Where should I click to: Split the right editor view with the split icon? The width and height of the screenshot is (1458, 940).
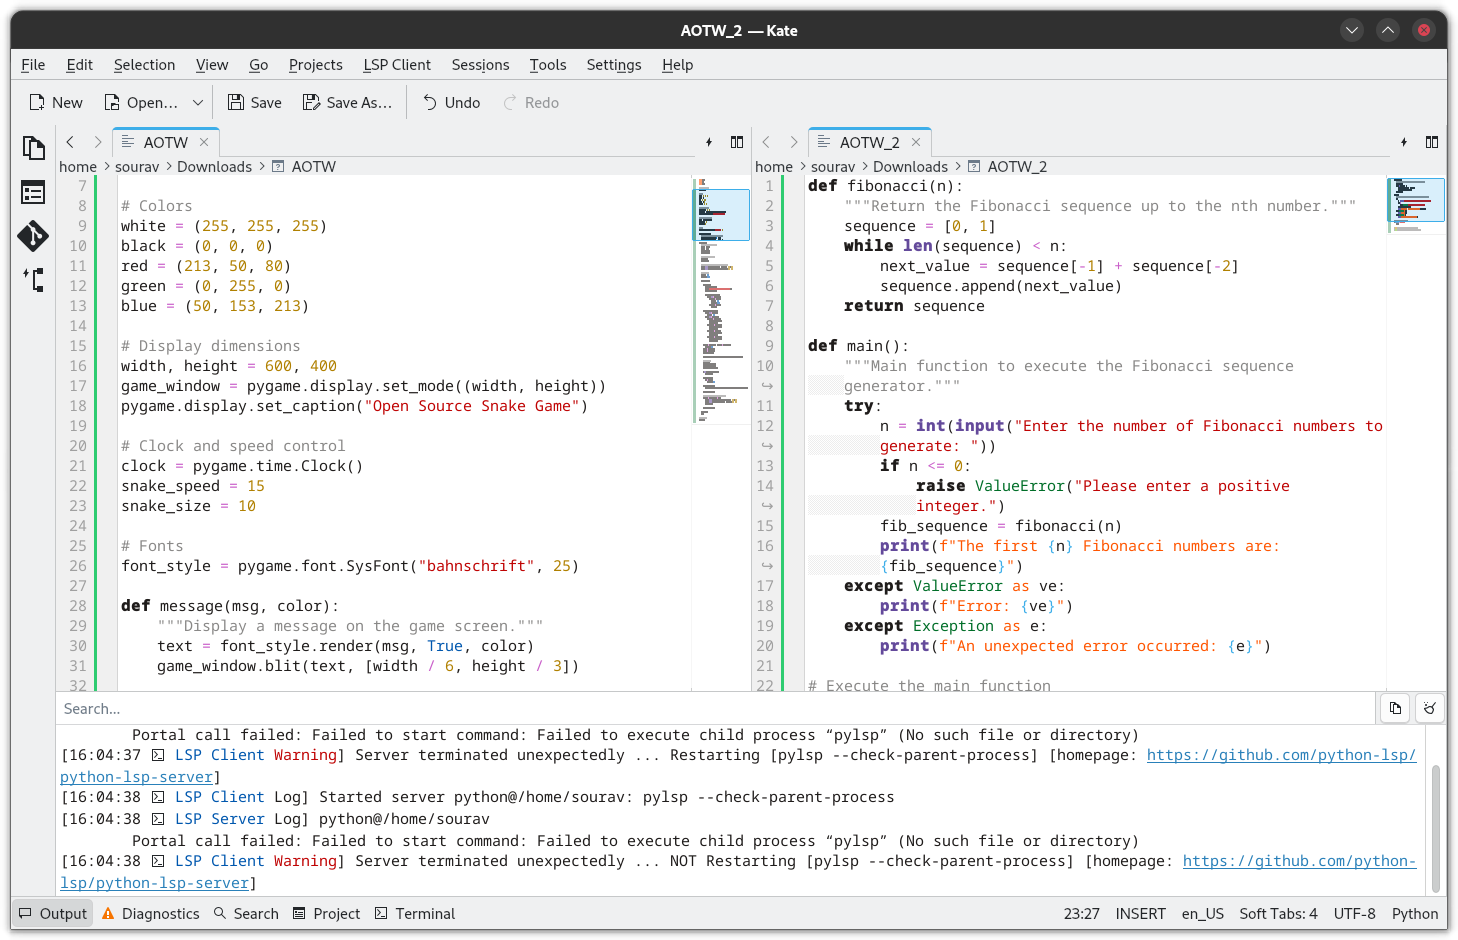click(1434, 142)
